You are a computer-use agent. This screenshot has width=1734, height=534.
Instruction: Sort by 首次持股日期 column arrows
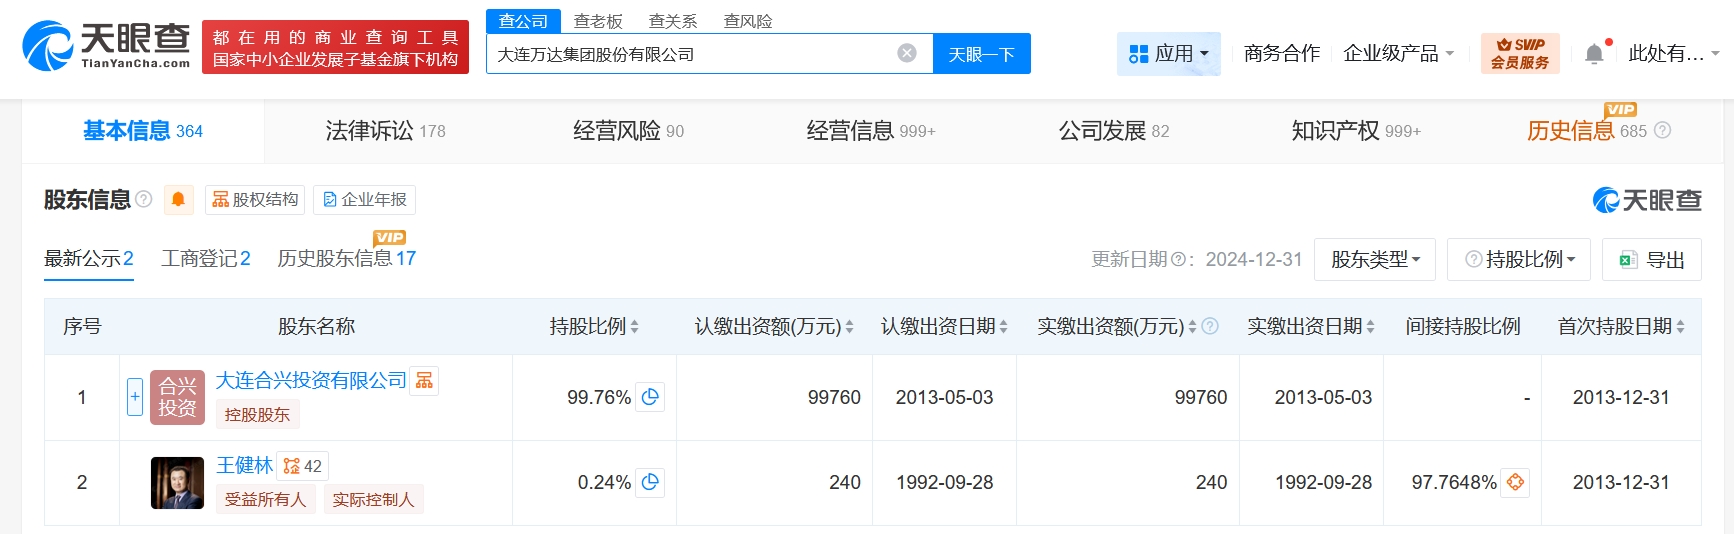pyautogui.click(x=1680, y=327)
